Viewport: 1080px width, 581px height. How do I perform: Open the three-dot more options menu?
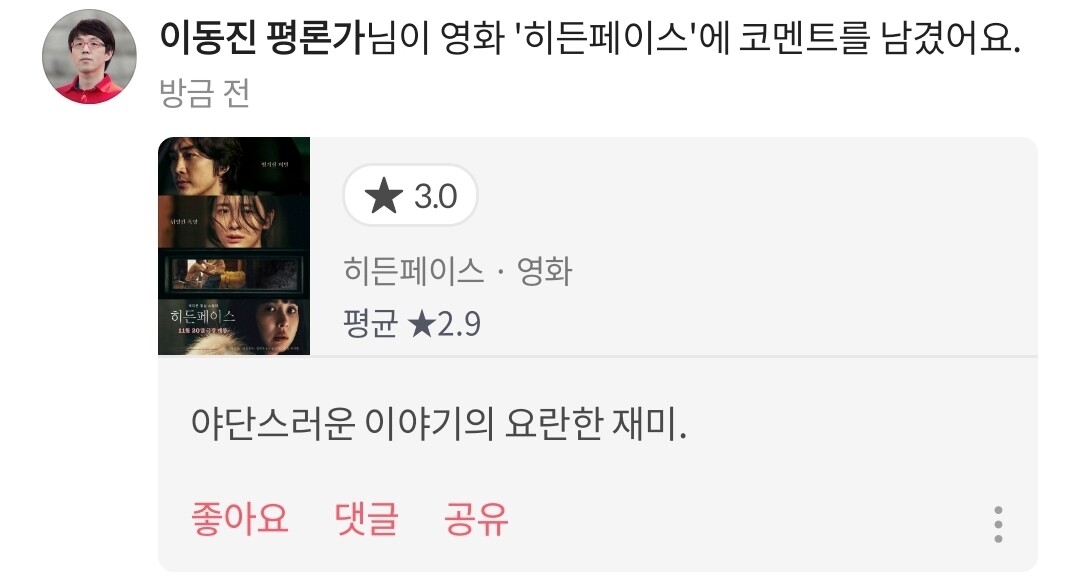pos(998,525)
